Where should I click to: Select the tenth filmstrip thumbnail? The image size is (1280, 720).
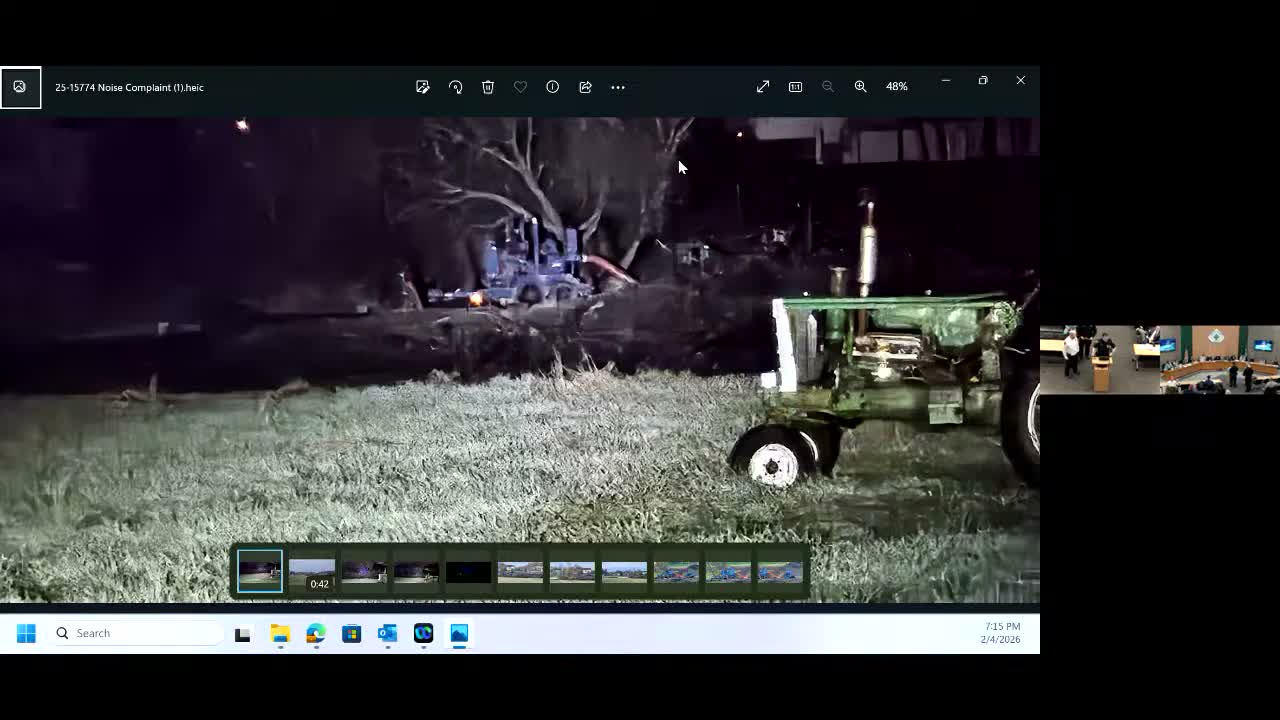(728, 573)
